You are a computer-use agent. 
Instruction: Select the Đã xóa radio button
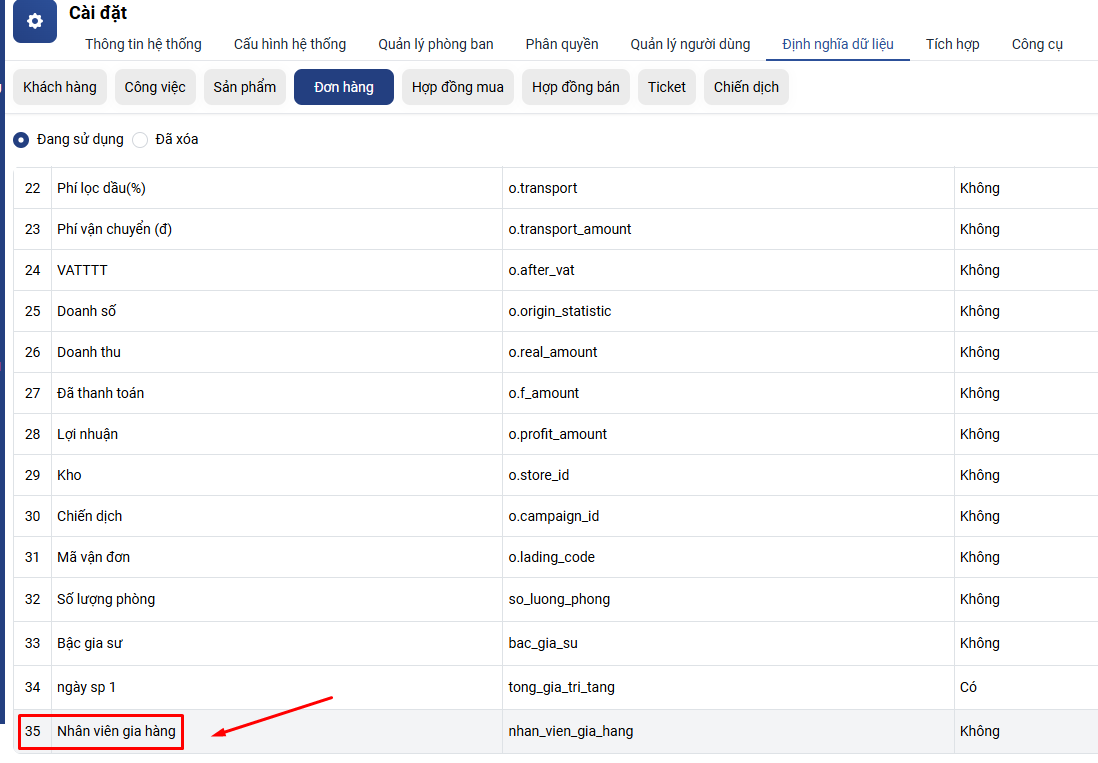coord(140,140)
